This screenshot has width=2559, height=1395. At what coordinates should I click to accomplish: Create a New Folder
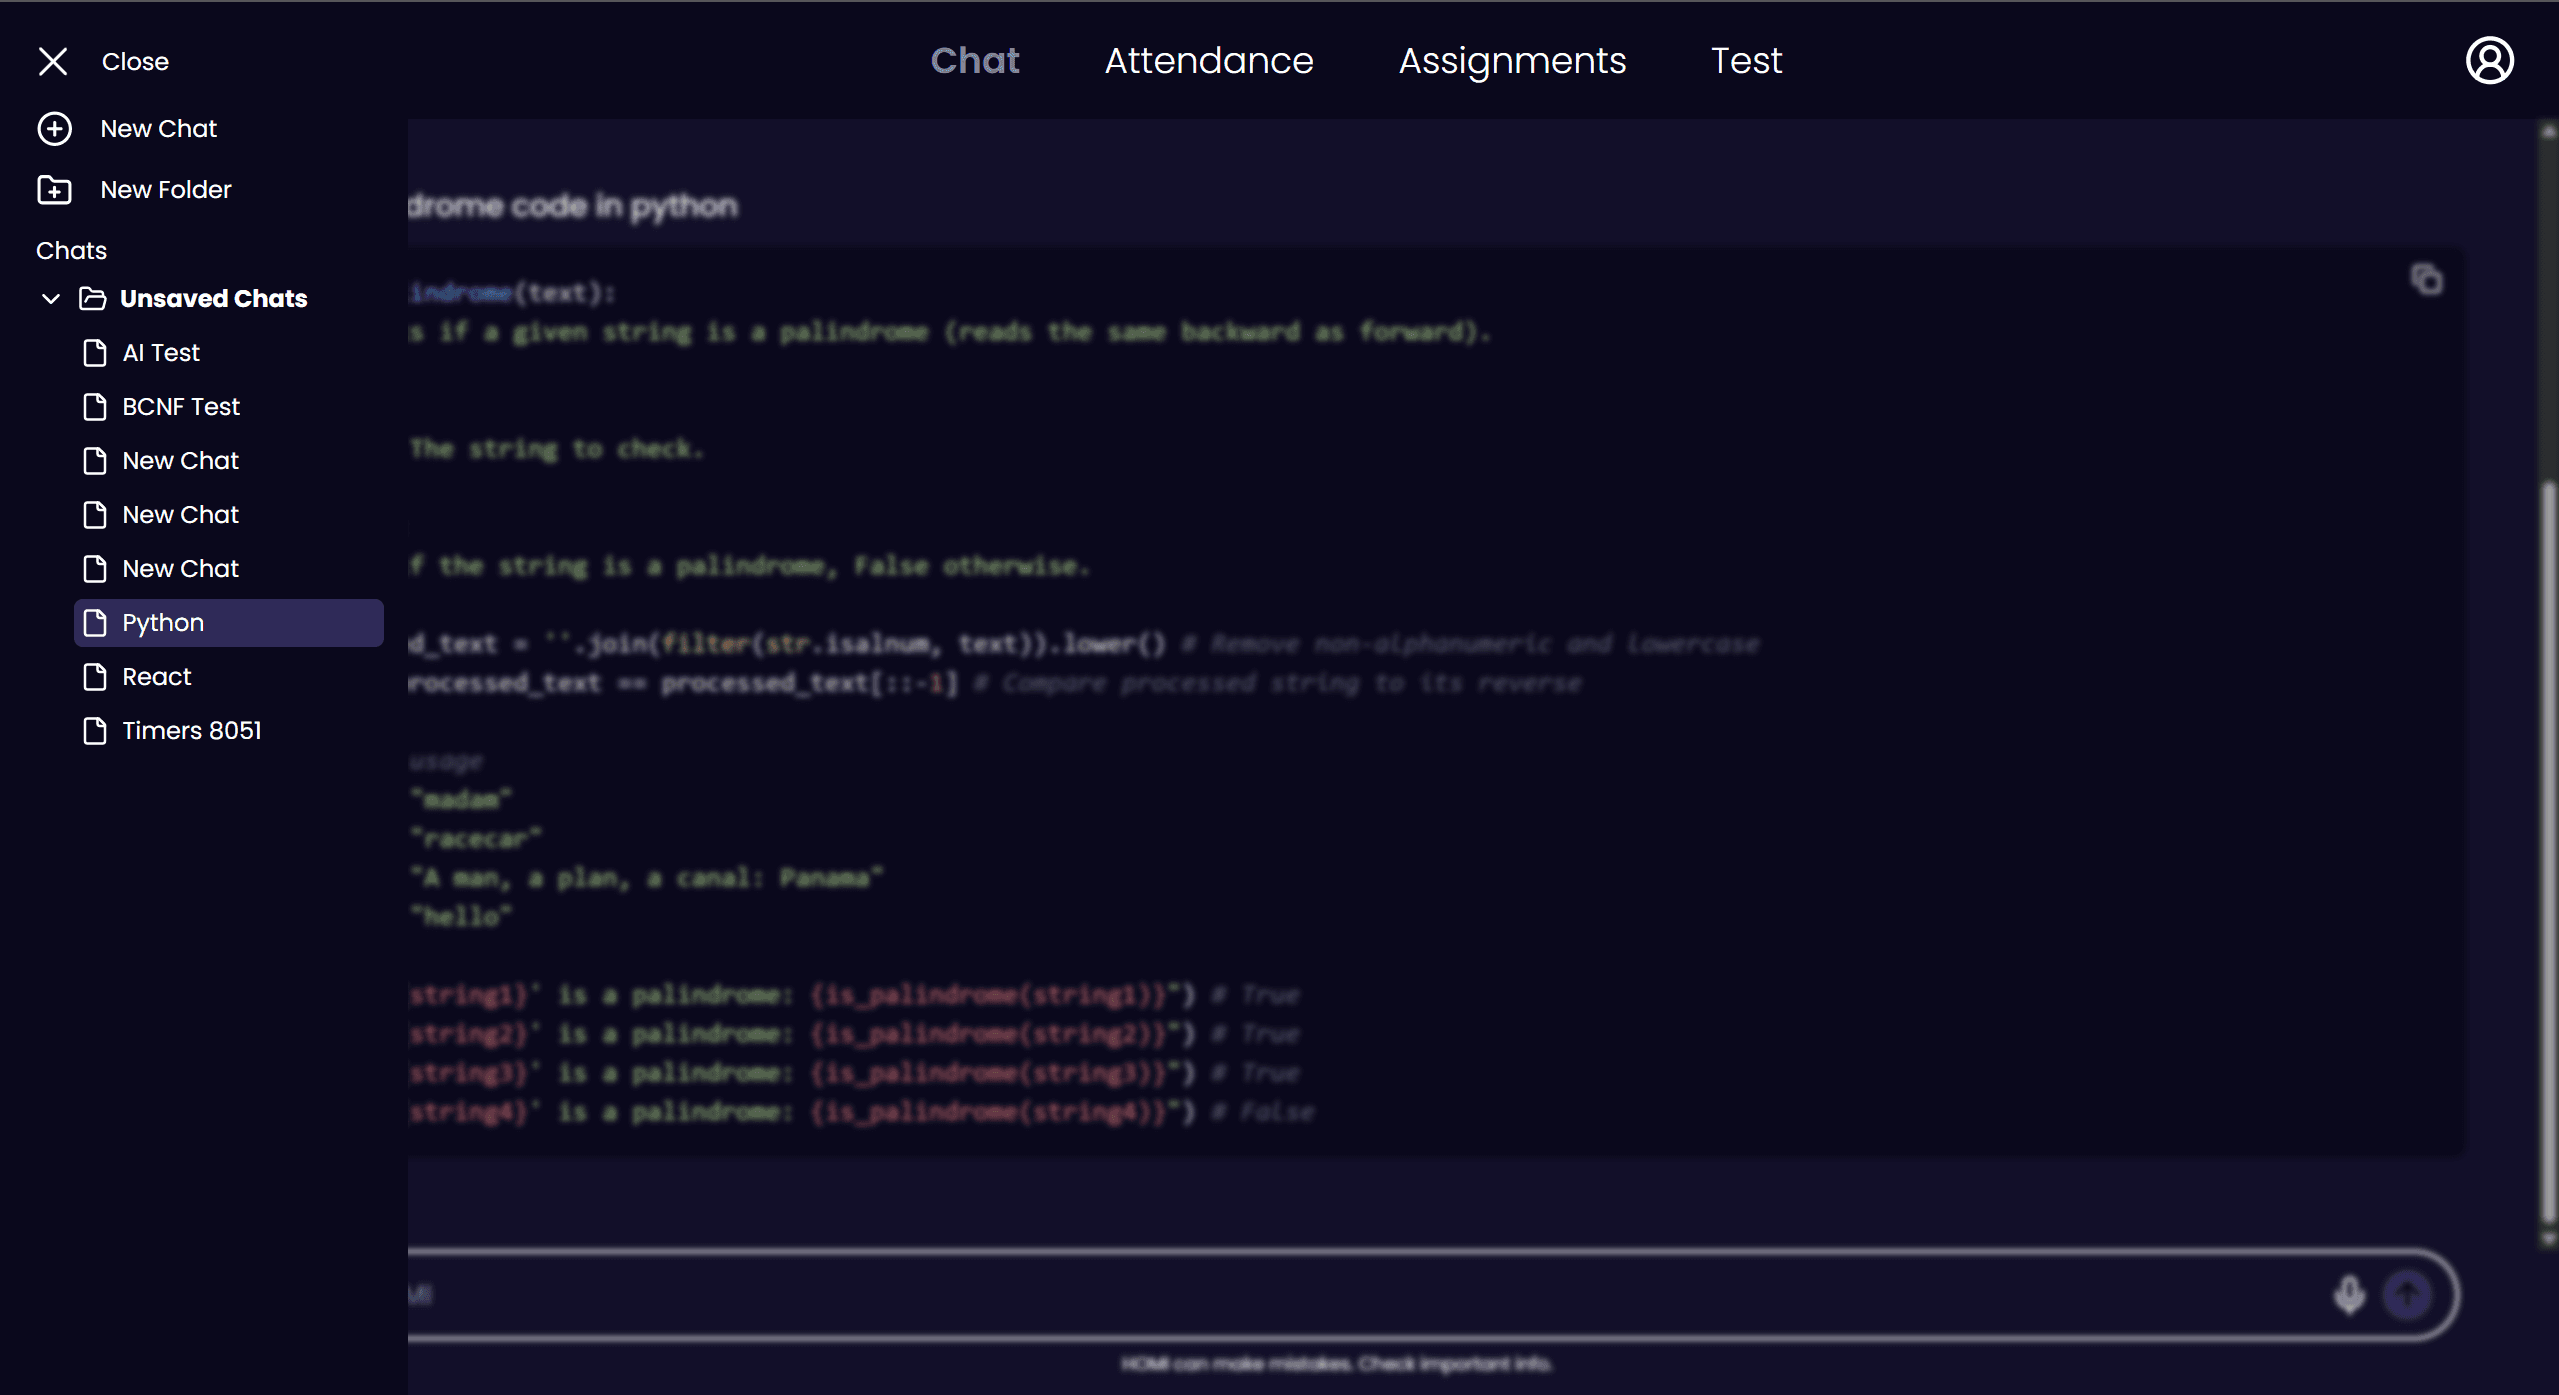166,190
